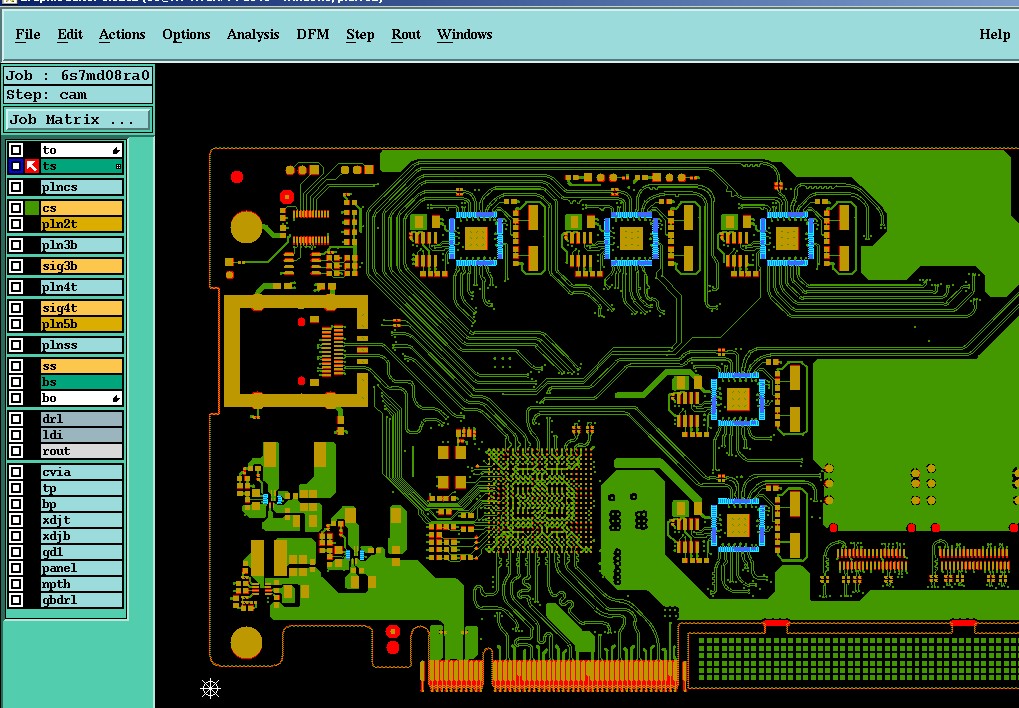Click the origin datum symbol below the board

click(x=210, y=688)
